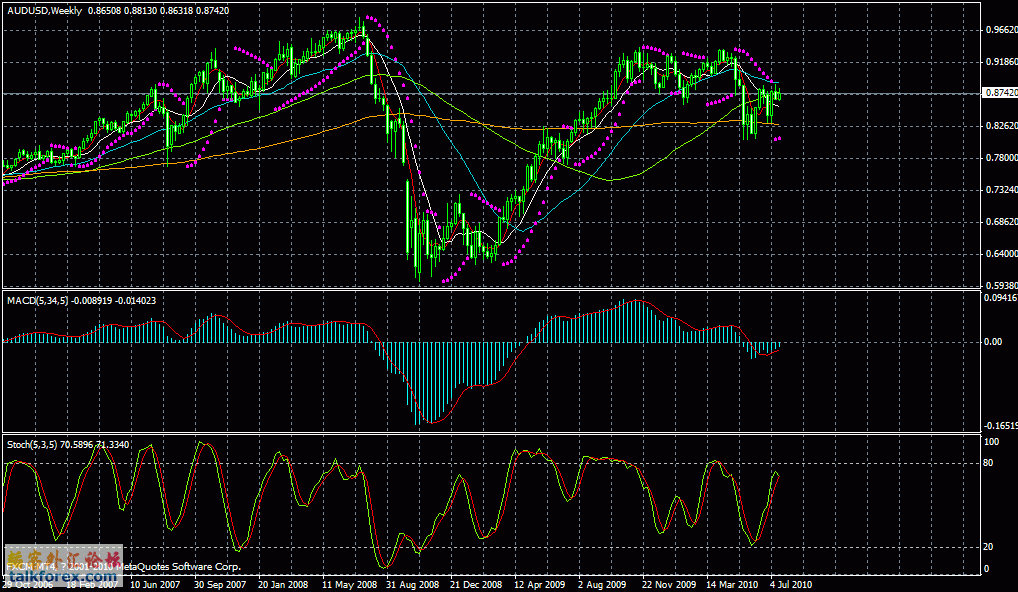Click price axis value 0.64000
This screenshot has width=1018, height=592.
point(1001,253)
